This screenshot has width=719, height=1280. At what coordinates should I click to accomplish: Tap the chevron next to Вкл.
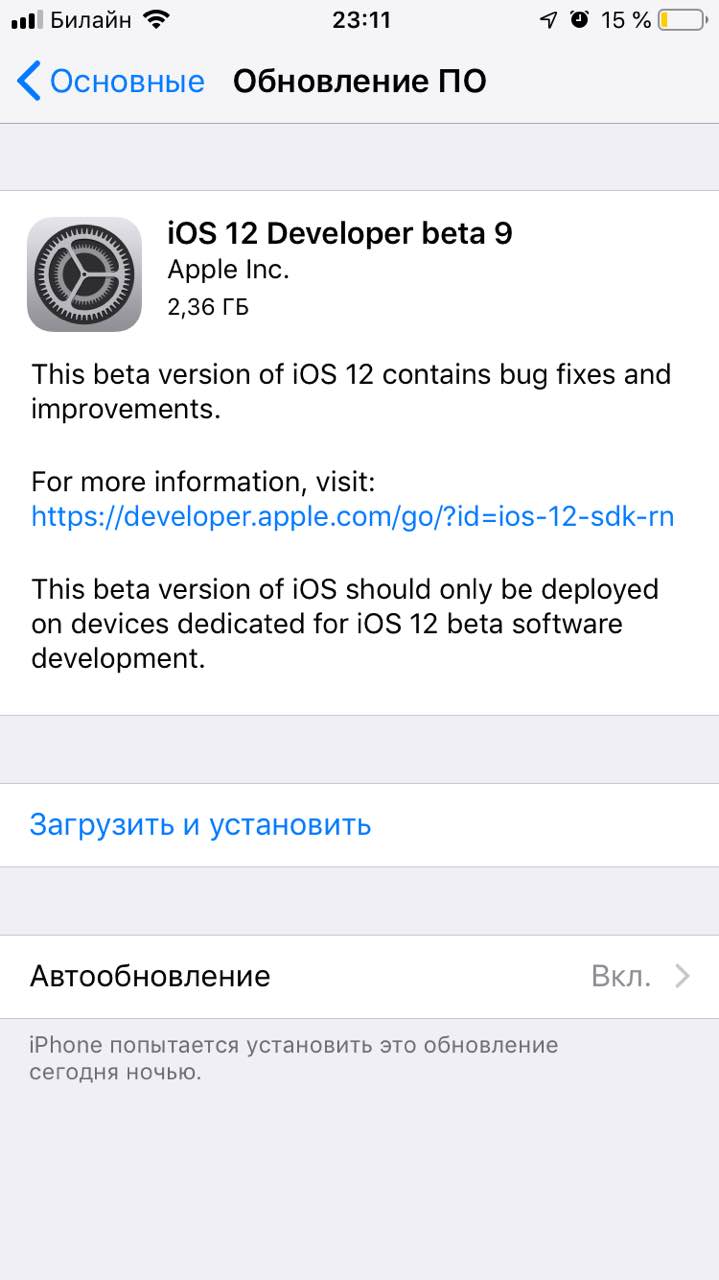pos(683,976)
